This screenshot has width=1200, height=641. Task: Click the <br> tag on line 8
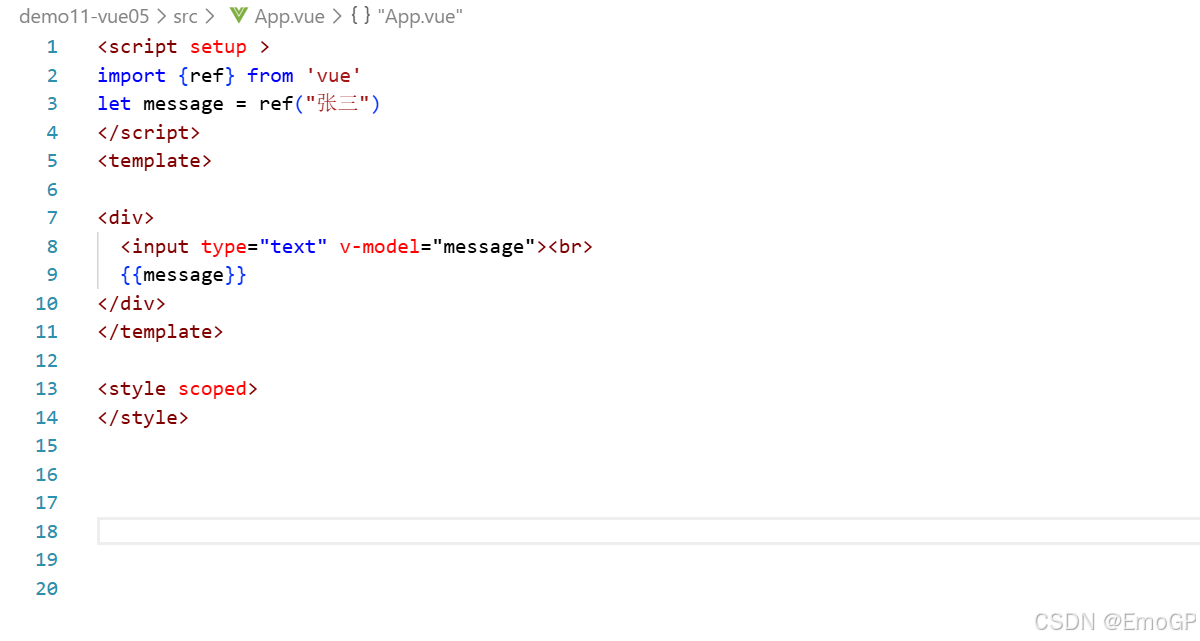[x=570, y=246]
